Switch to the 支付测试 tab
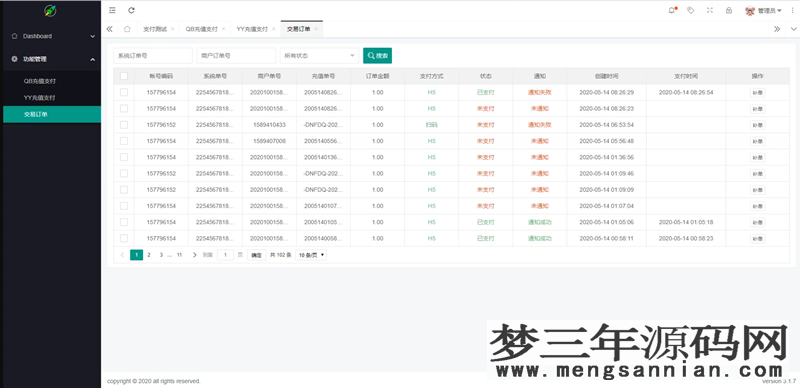800x388 pixels. [155, 29]
